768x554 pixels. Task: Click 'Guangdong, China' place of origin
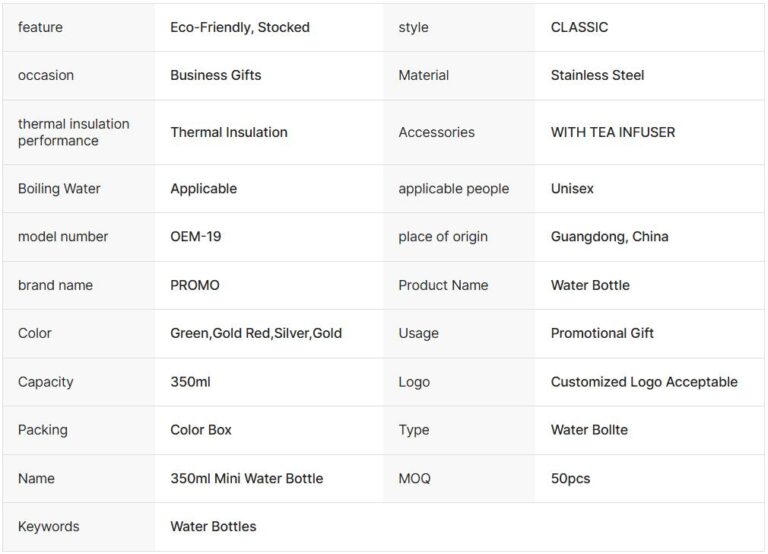(x=609, y=237)
